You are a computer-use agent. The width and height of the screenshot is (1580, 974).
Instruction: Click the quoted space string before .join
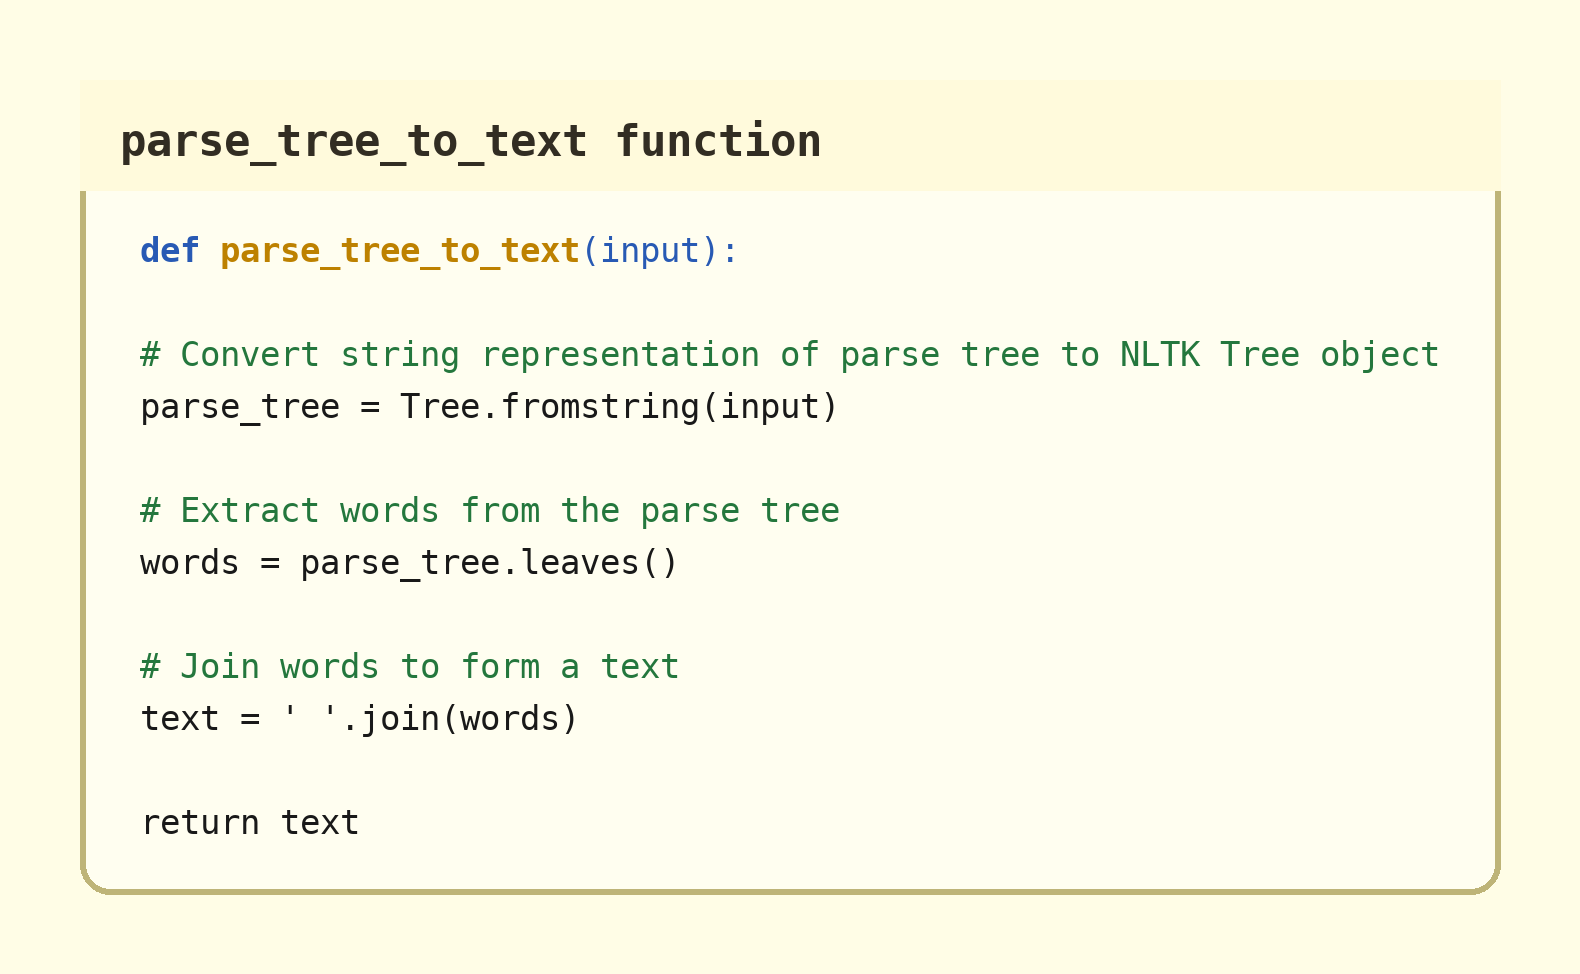pos(309,719)
